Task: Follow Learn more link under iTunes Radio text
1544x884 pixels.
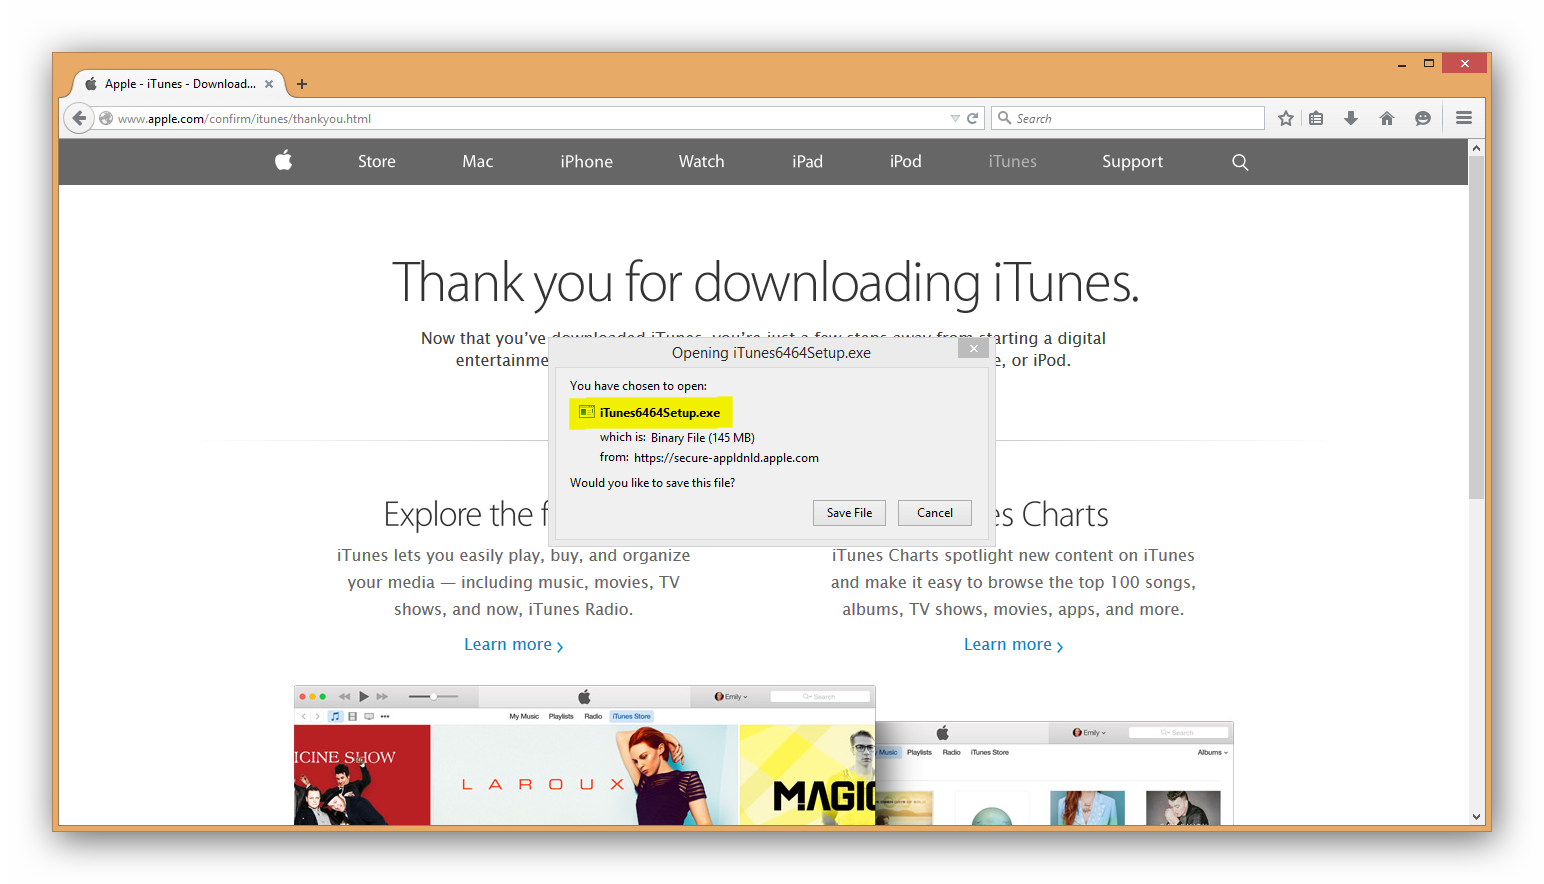Action: [x=514, y=645]
